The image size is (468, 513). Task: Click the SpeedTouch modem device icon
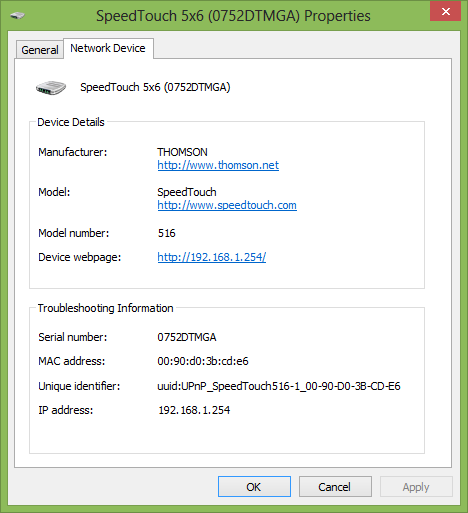point(51,88)
